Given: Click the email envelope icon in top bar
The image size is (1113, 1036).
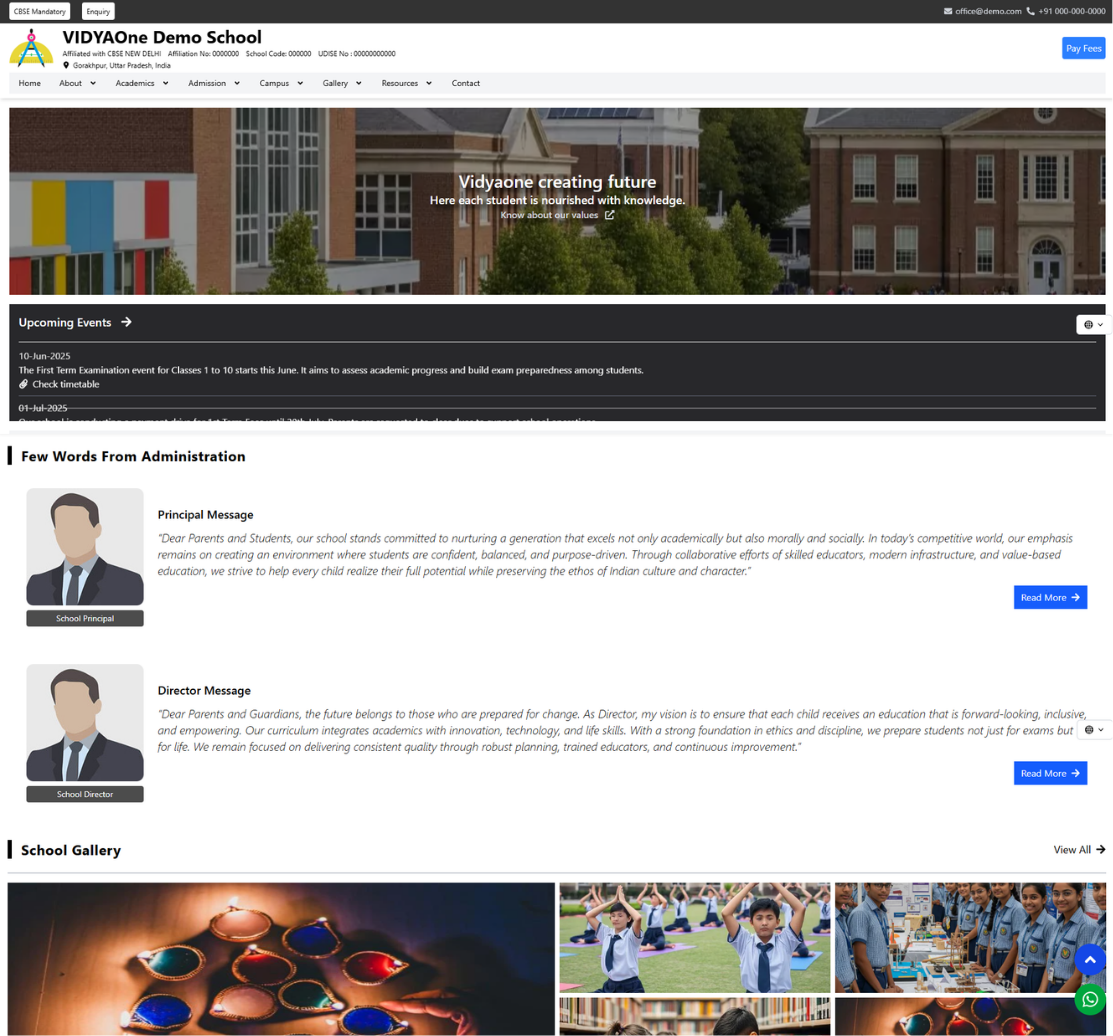Looking at the screenshot, I should click(948, 11).
